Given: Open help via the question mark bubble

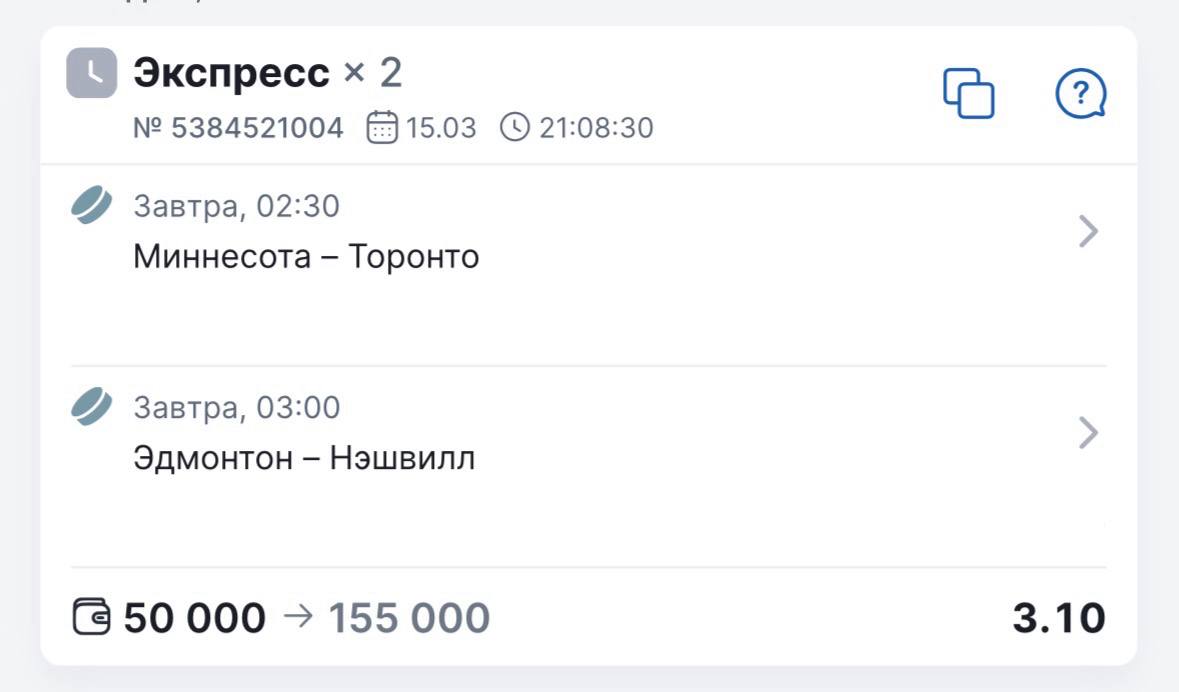Looking at the screenshot, I should coord(1081,95).
